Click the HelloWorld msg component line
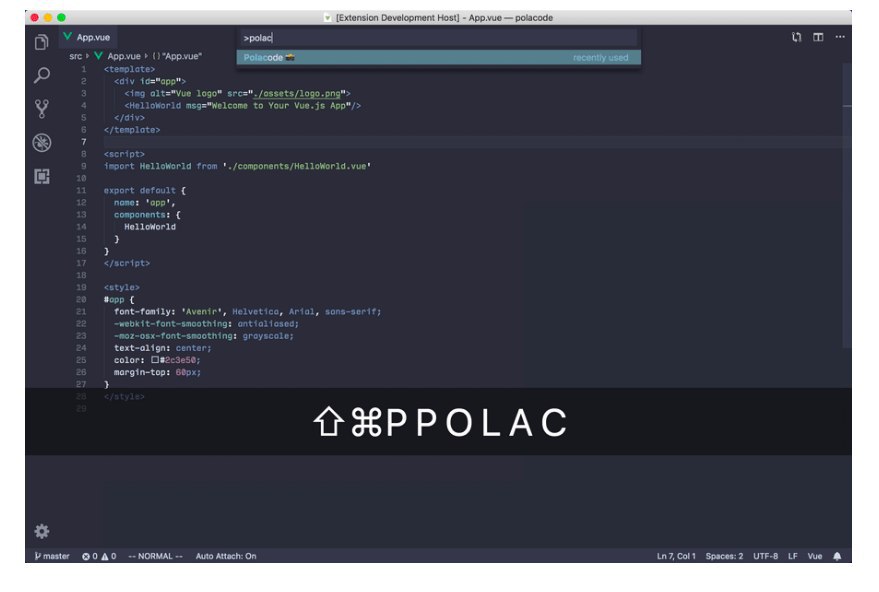This screenshot has height=592, width=879. pyautogui.click(x=243, y=105)
